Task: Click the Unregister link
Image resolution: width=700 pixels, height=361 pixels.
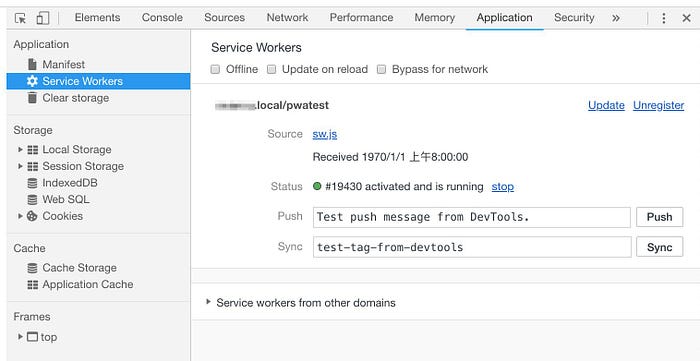Action: (658, 105)
